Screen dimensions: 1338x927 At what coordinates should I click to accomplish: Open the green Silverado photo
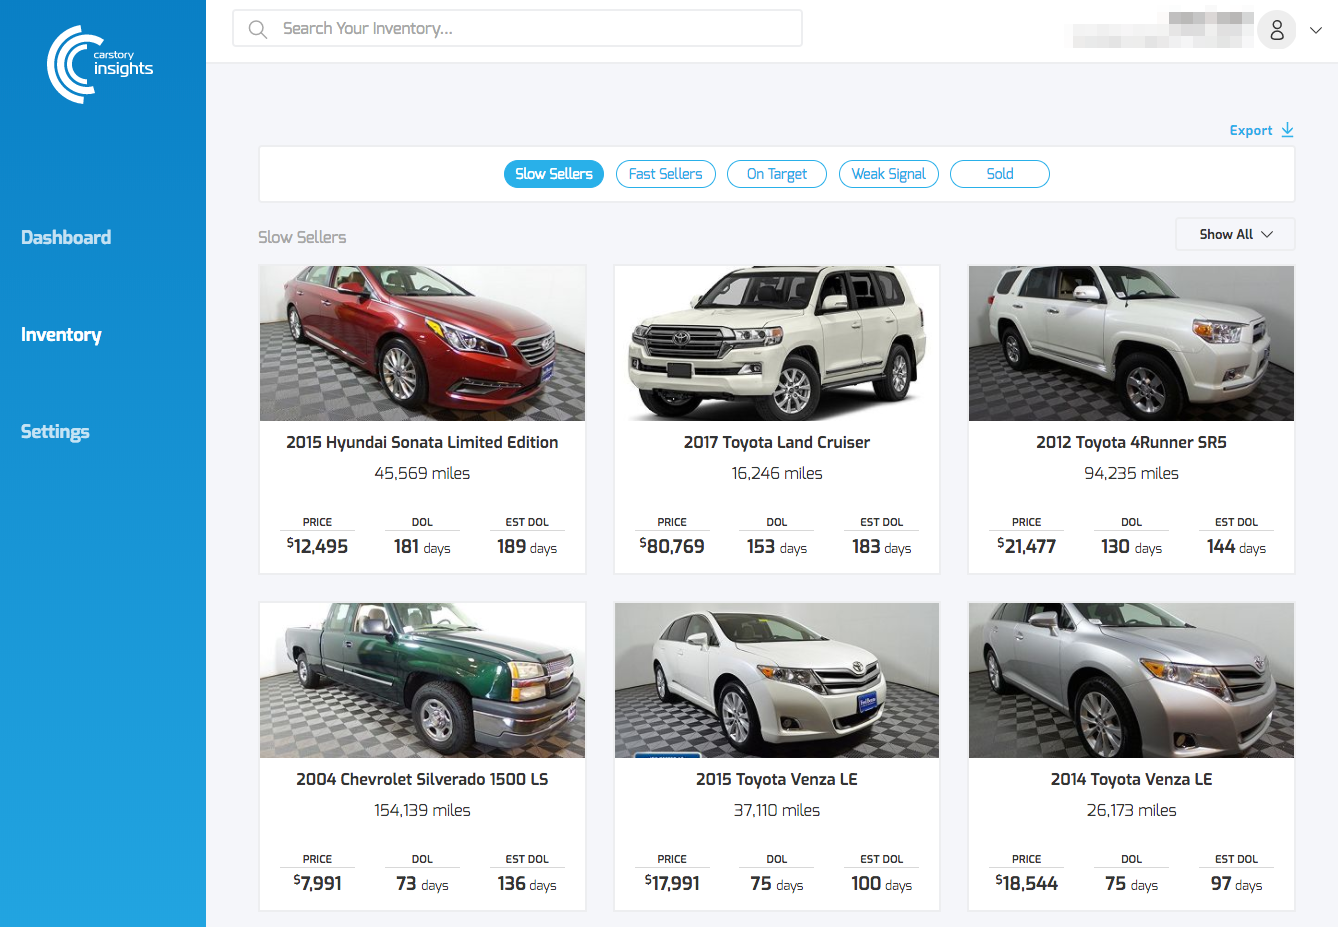[x=422, y=680]
